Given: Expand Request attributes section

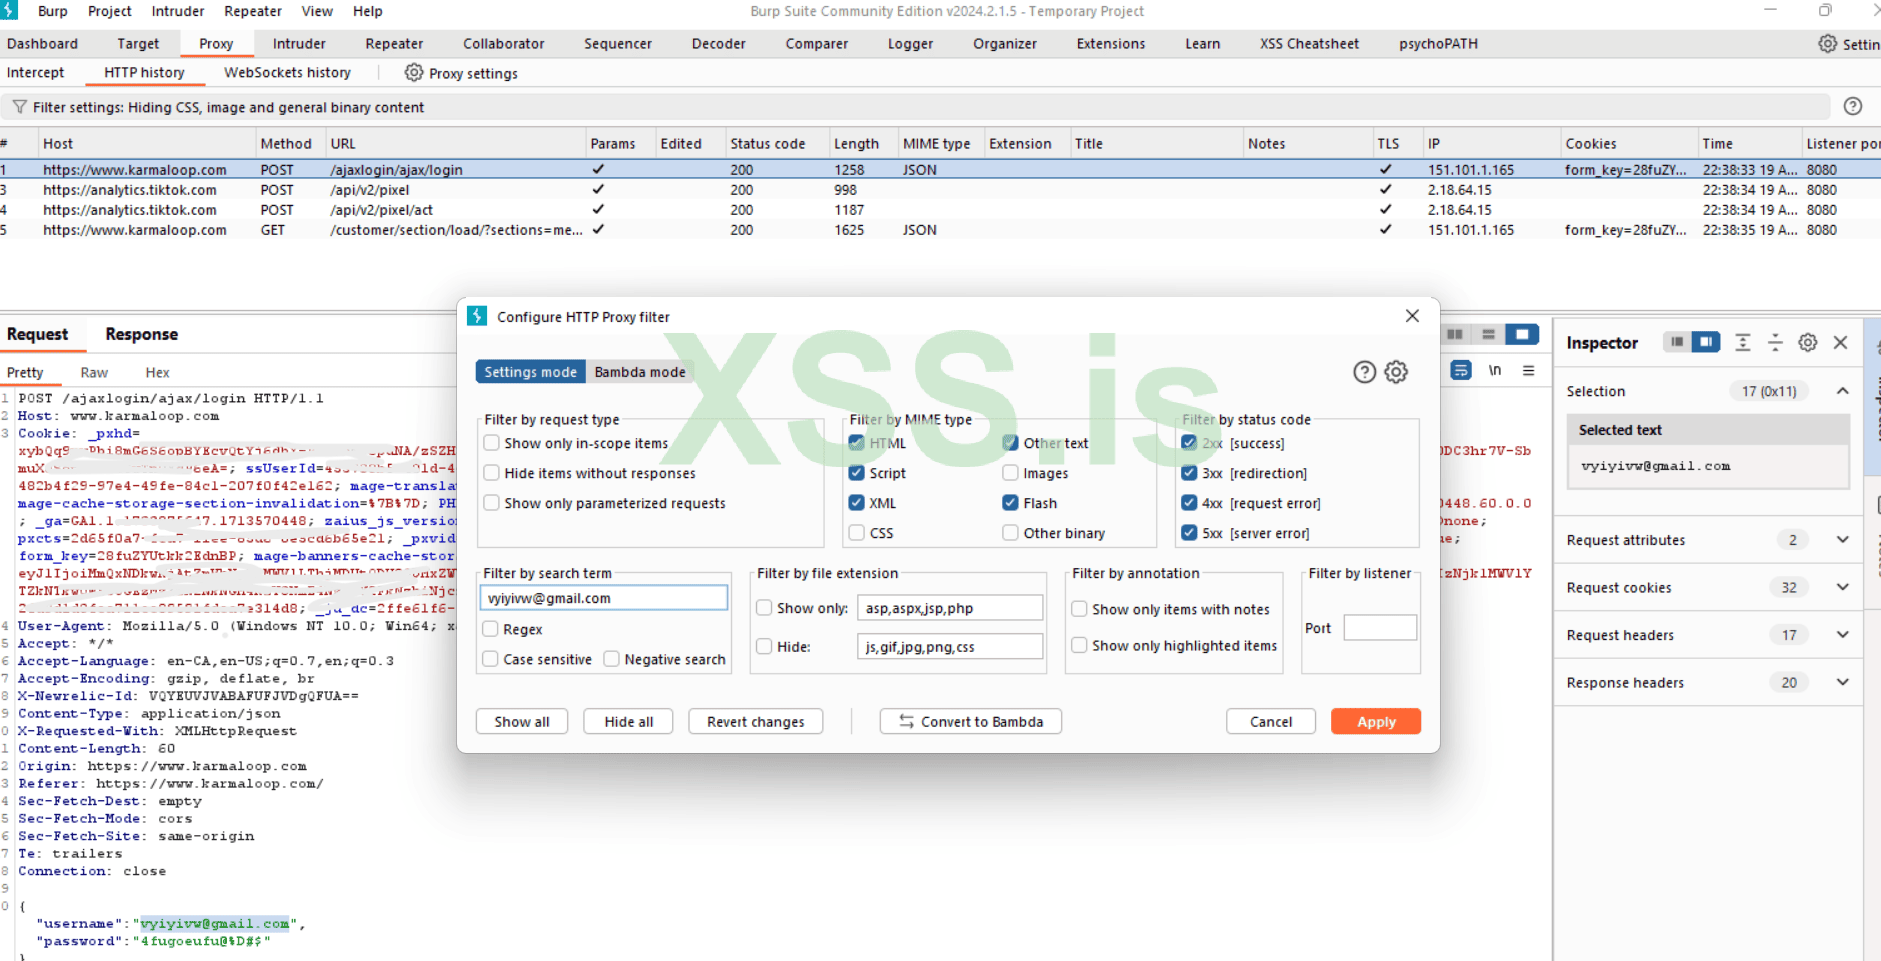Looking at the screenshot, I should (1842, 540).
